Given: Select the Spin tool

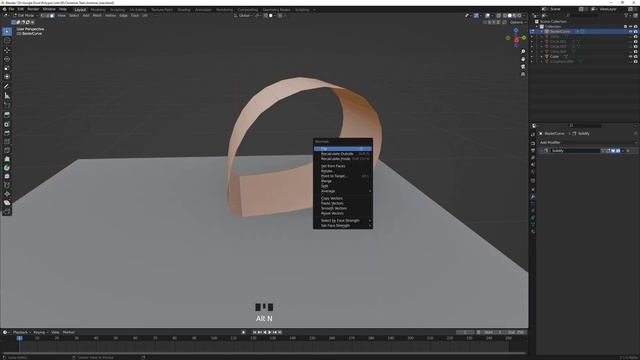Looking at the screenshot, I should [x=7, y=168].
